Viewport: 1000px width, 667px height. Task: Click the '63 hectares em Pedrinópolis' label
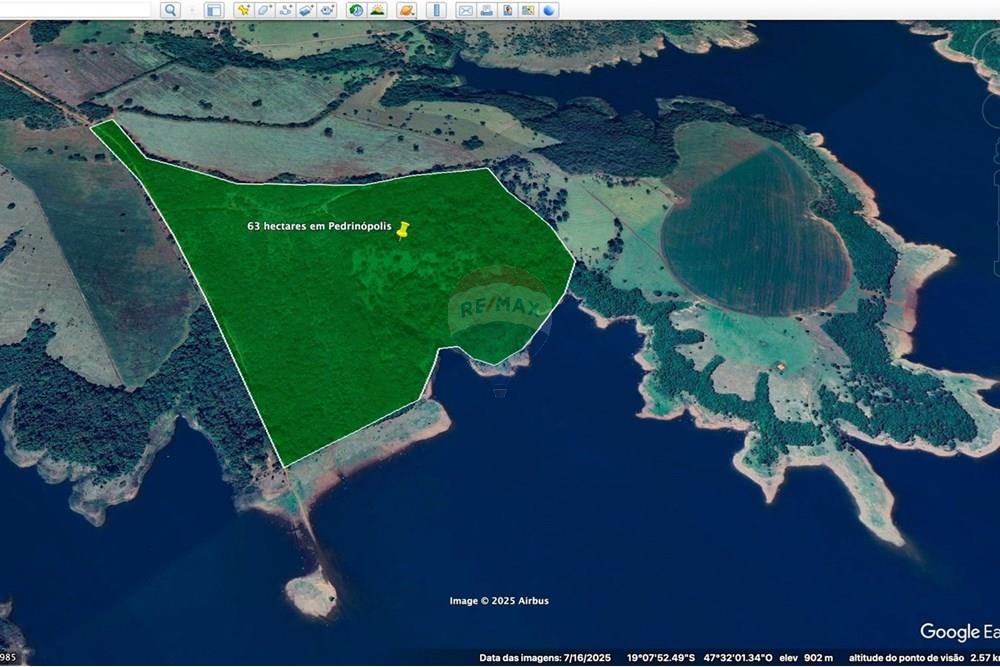coord(320,227)
